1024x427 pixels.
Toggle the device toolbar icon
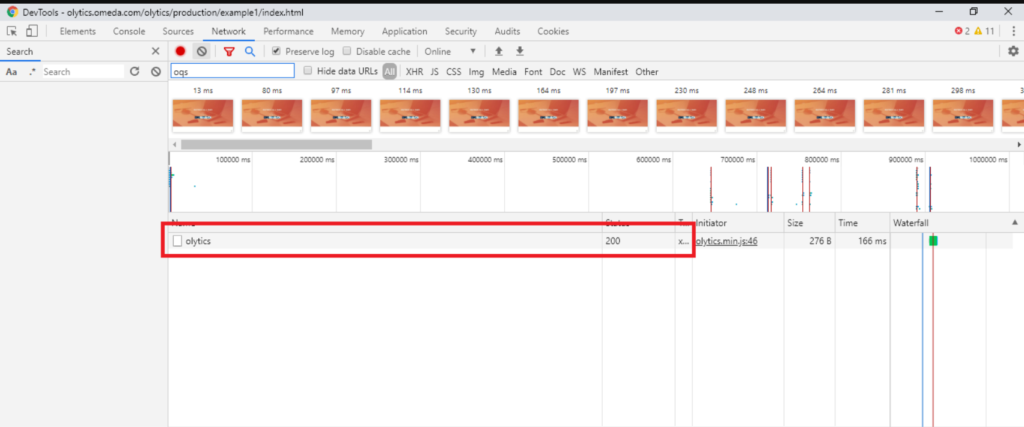pos(32,31)
